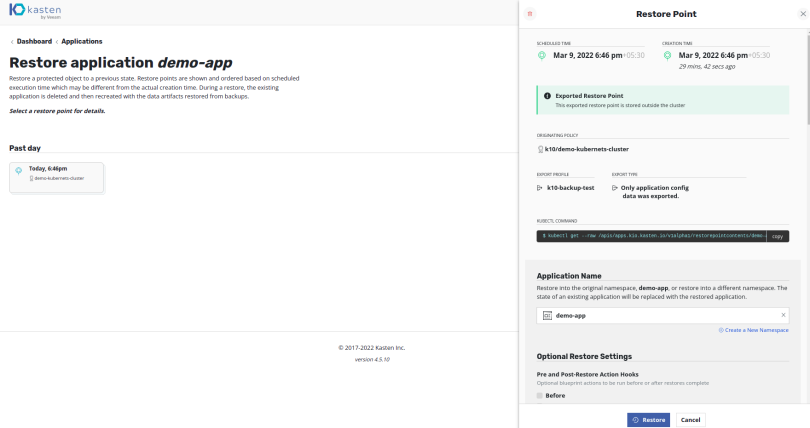
Task: Click 'Optional Restore Settings' heading
Action: click(584, 356)
